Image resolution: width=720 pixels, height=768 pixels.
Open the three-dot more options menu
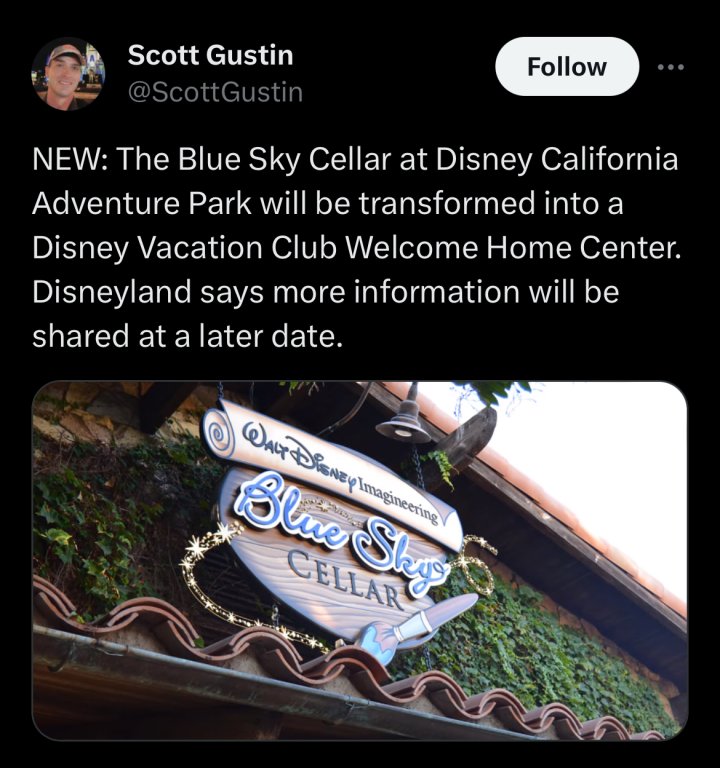click(671, 67)
